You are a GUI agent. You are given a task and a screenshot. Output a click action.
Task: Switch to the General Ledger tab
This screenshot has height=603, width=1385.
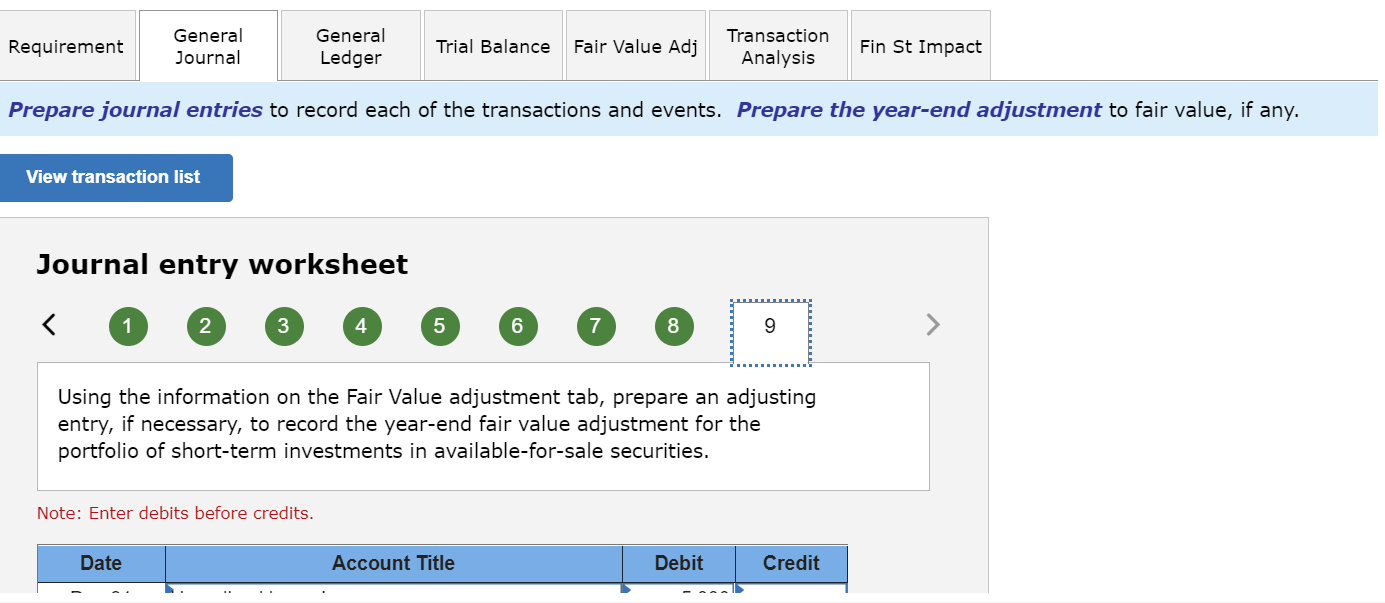pyautogui.click(x=350, y=45)
